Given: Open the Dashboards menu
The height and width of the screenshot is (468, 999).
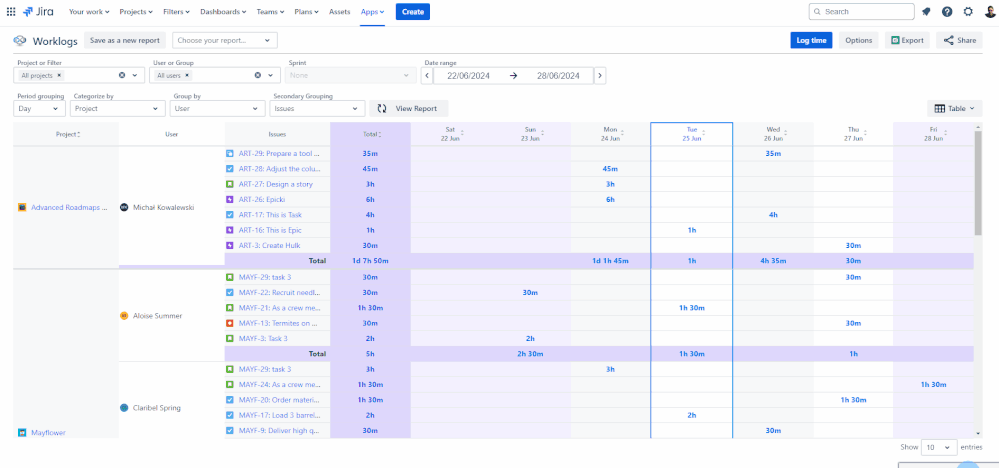Looking at the screenshot, I should [220, 12].
